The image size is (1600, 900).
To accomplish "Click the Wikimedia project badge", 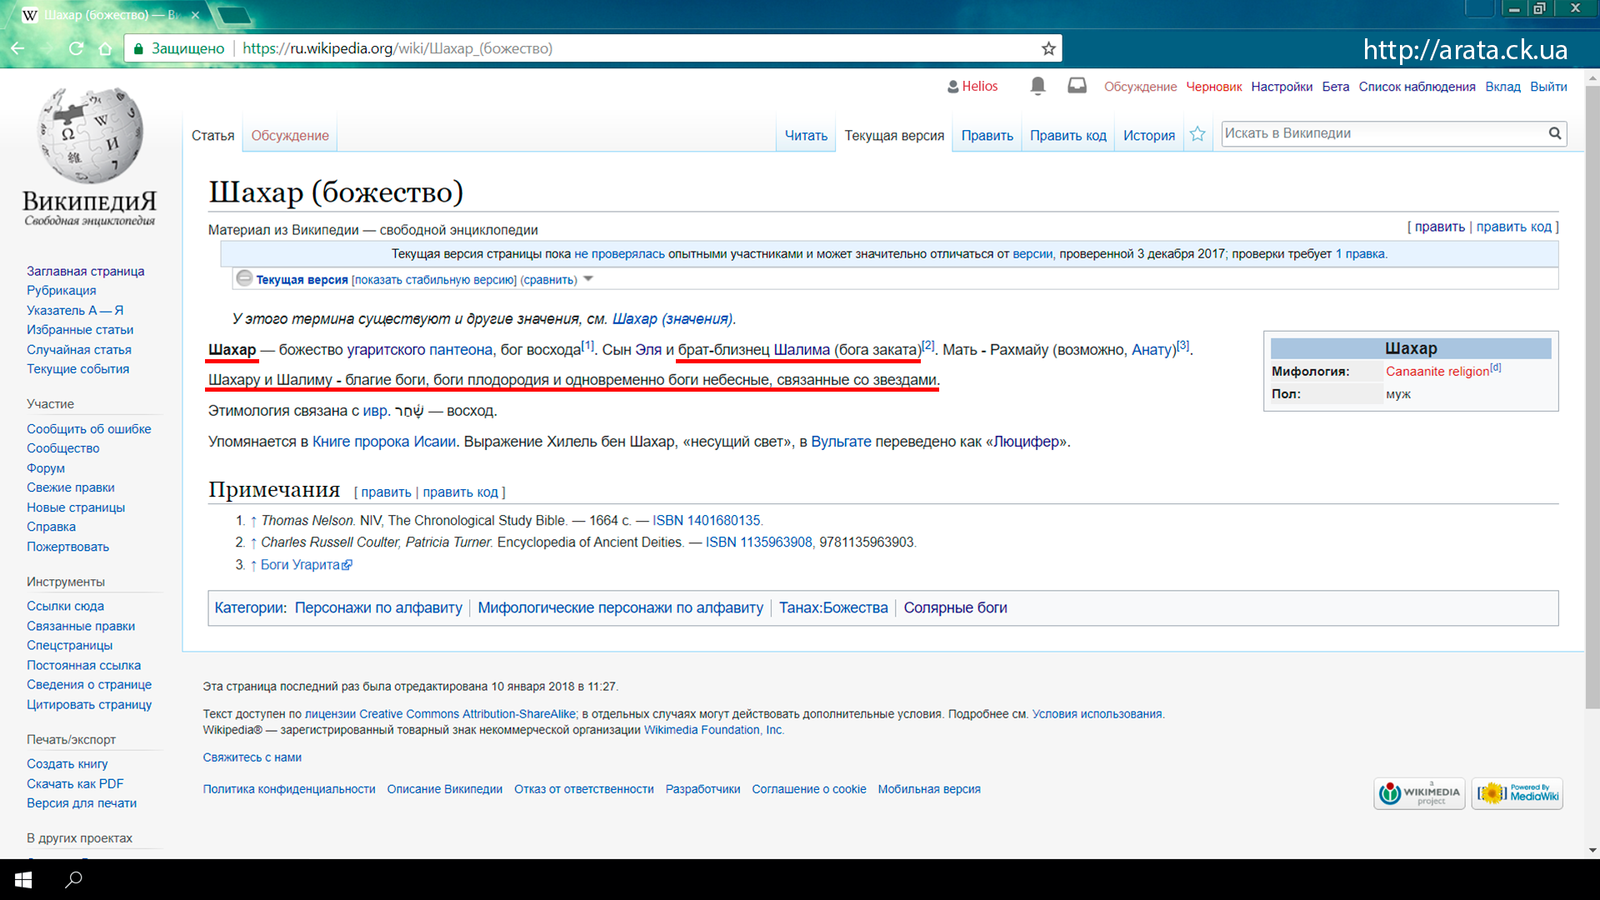I will (1419, 793).
